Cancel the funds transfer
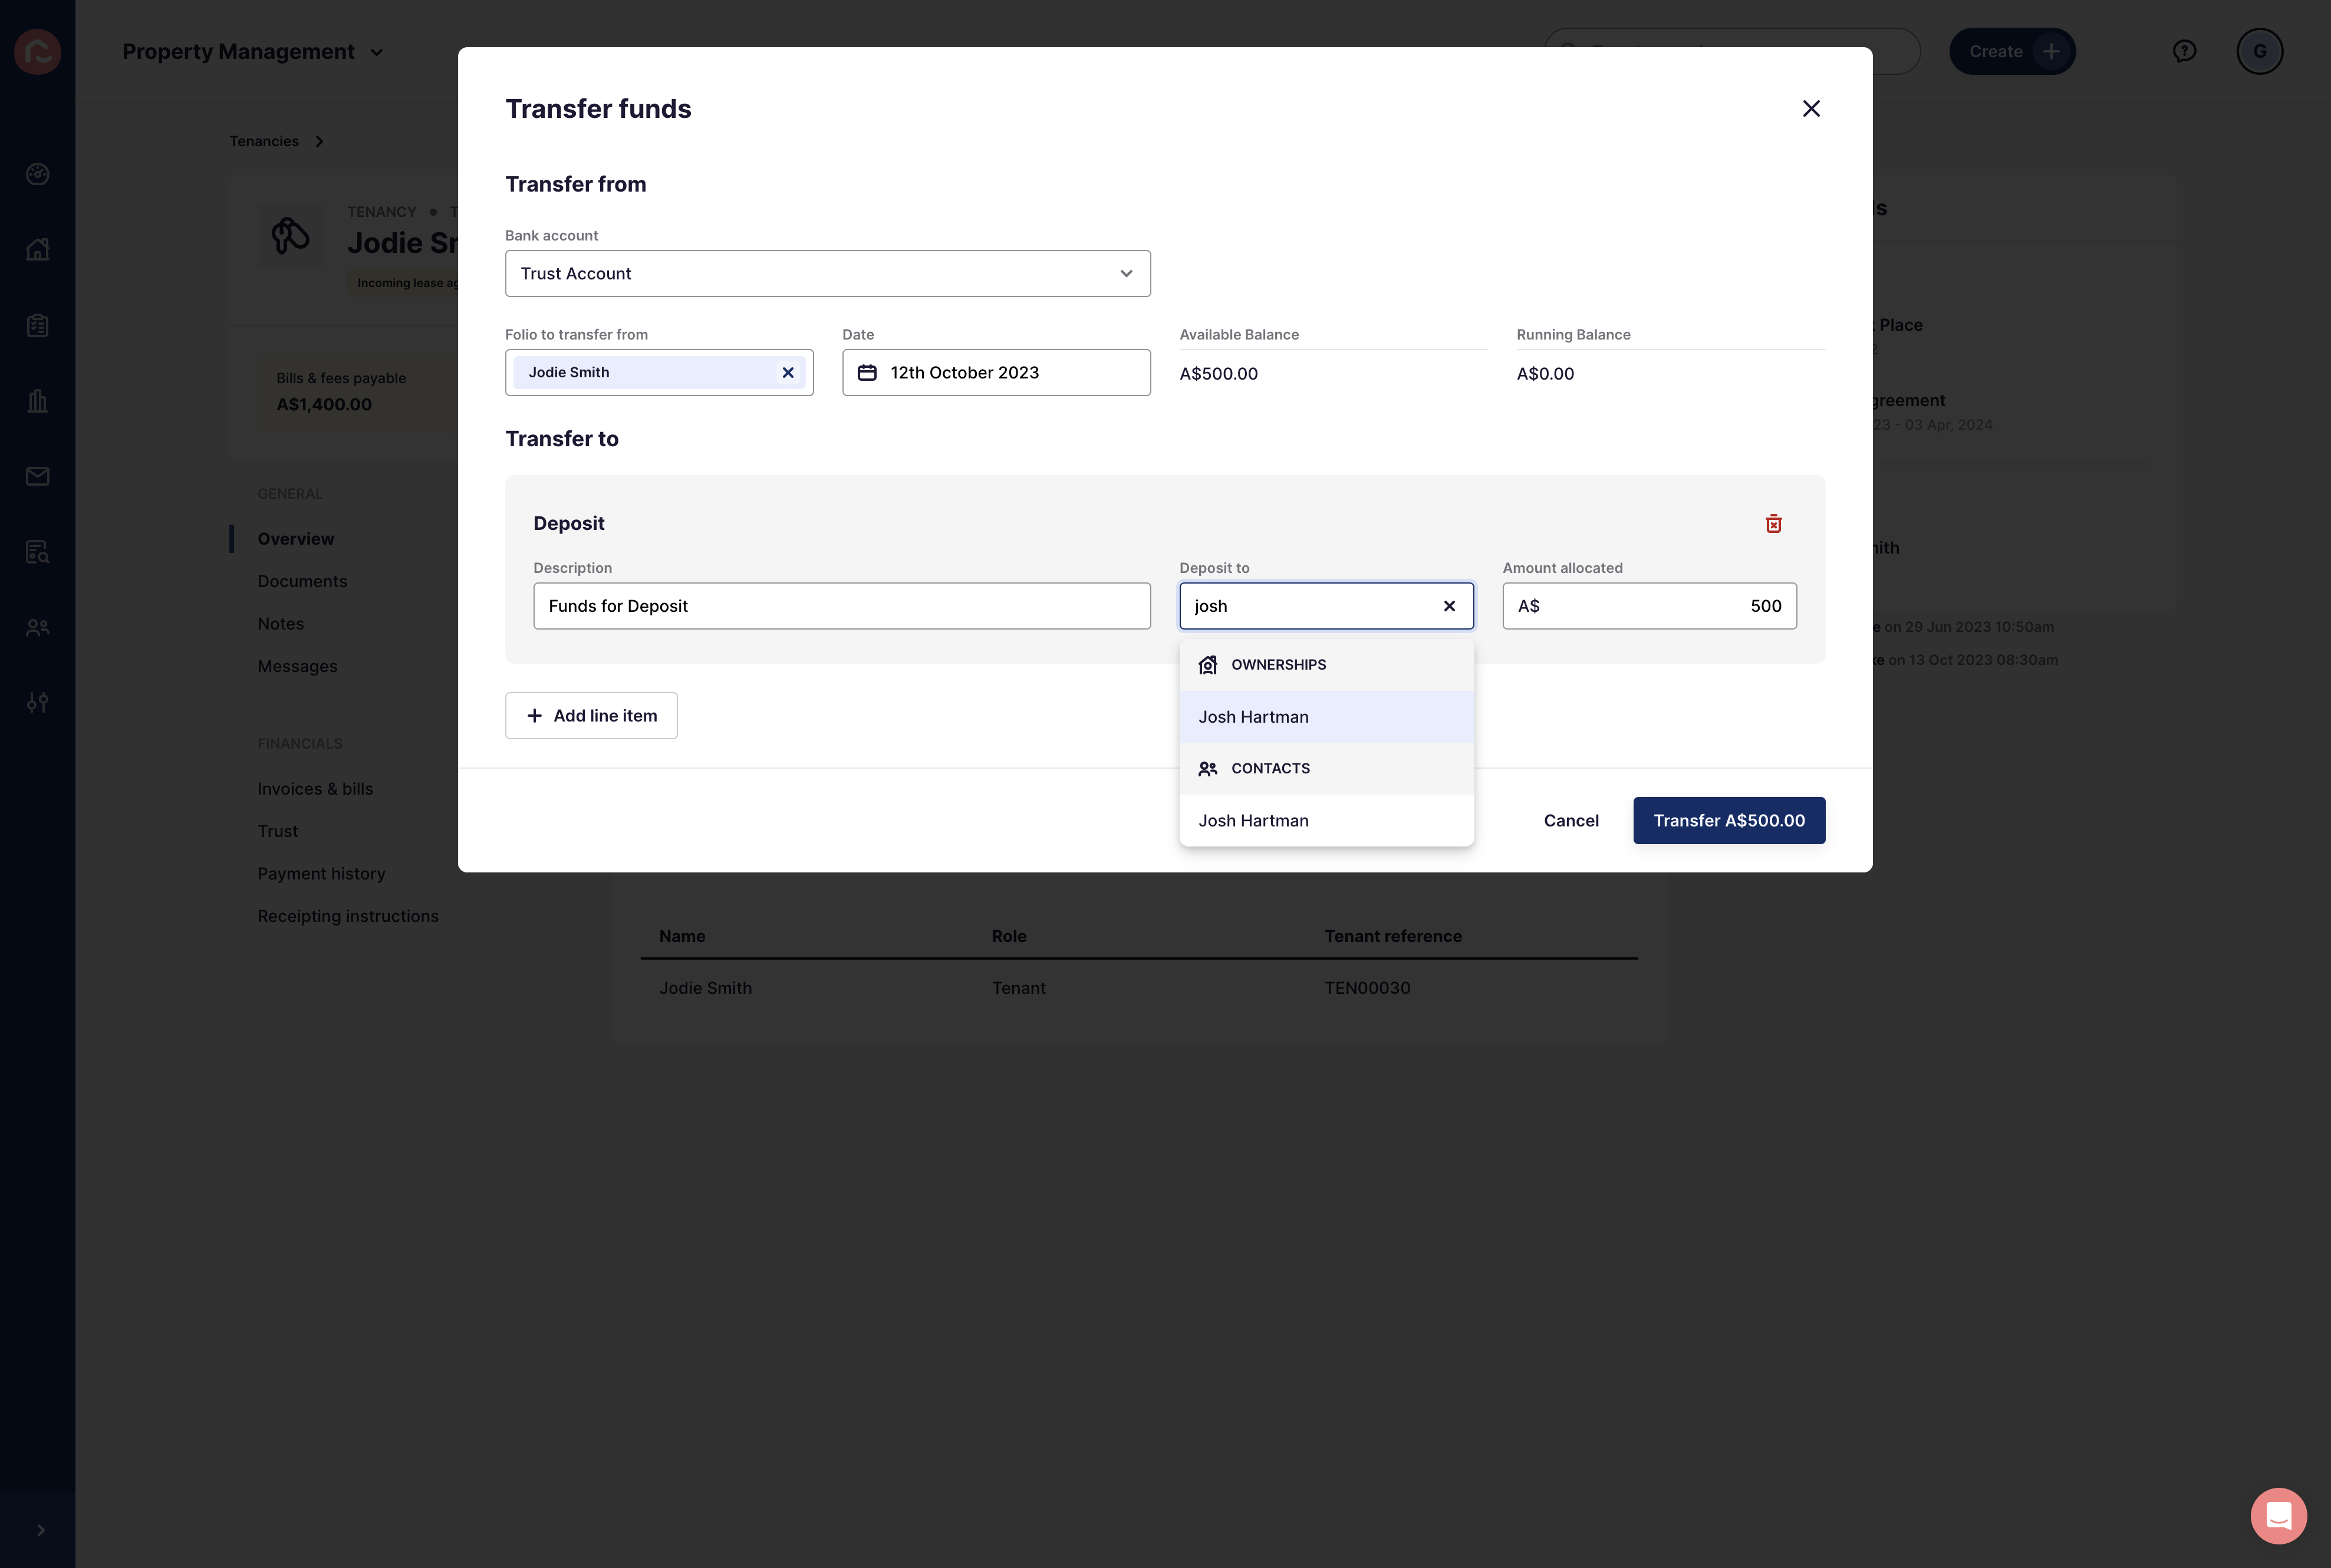This screenshot has height=1568, width=2331. [1571, 820]
